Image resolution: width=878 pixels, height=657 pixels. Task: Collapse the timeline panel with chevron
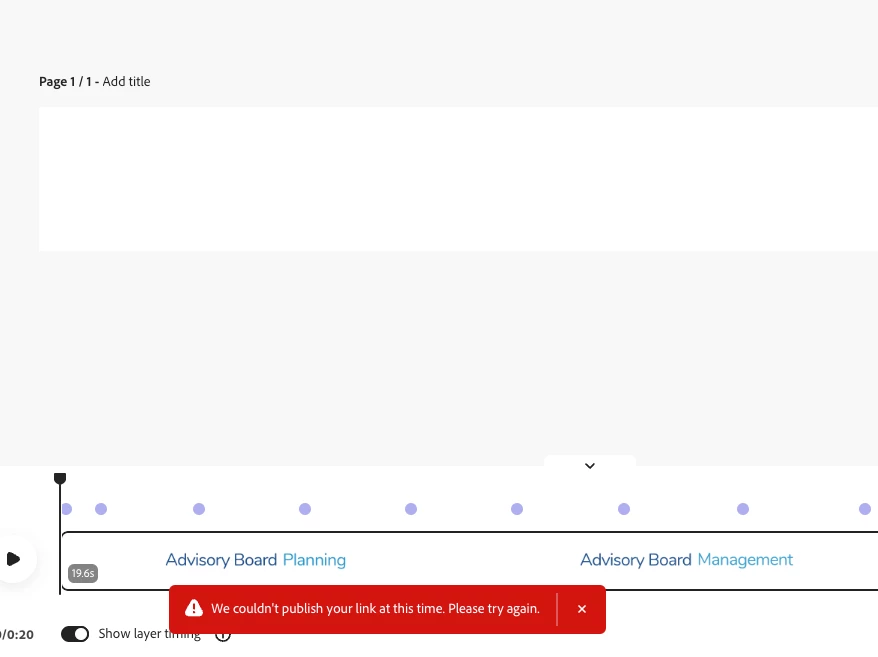(590, 465)
